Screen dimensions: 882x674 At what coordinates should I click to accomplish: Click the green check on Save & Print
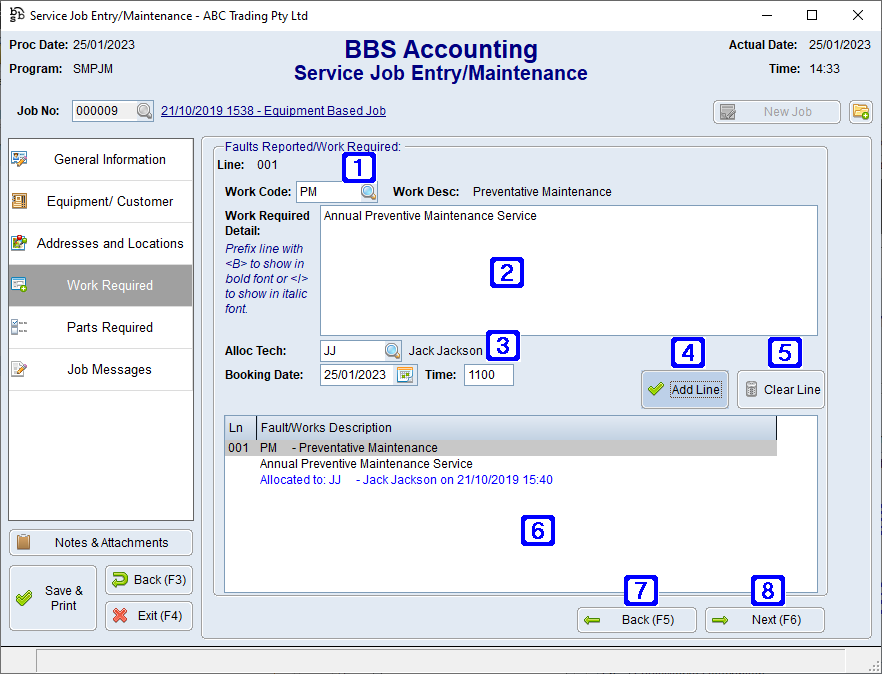pos(24,597)
